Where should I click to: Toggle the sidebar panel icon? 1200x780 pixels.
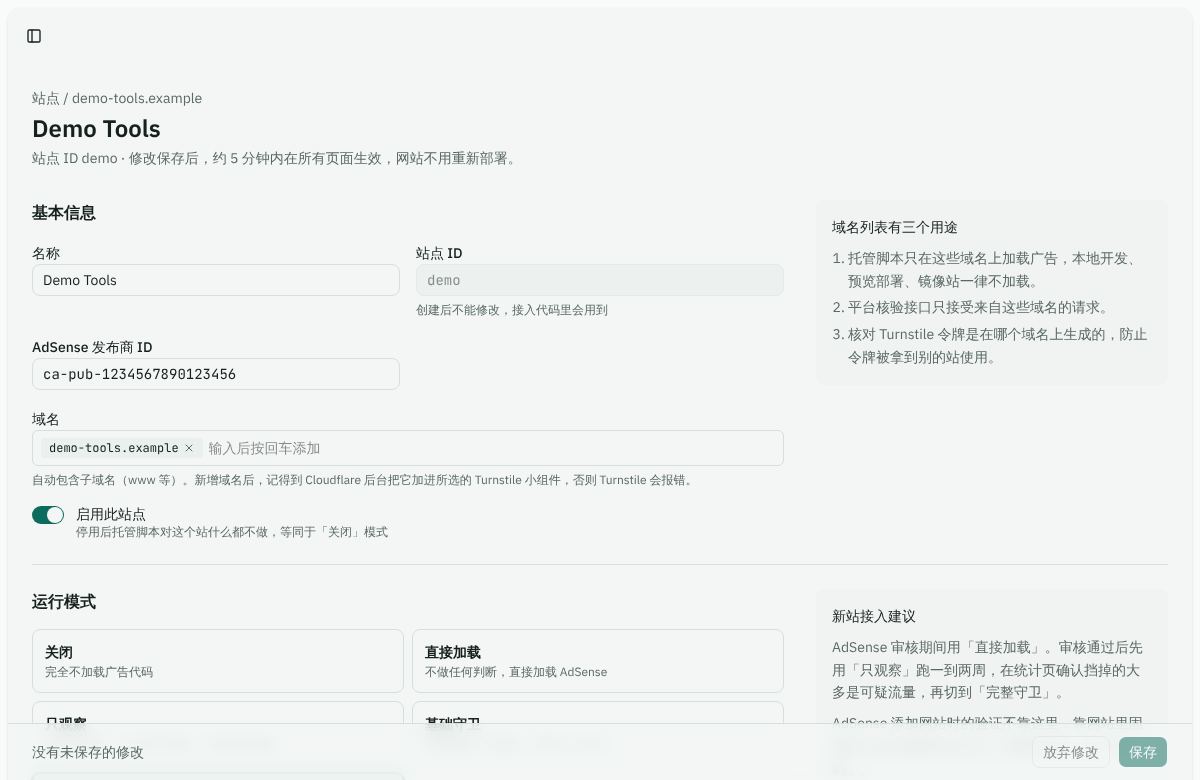[x=34, y=36]
